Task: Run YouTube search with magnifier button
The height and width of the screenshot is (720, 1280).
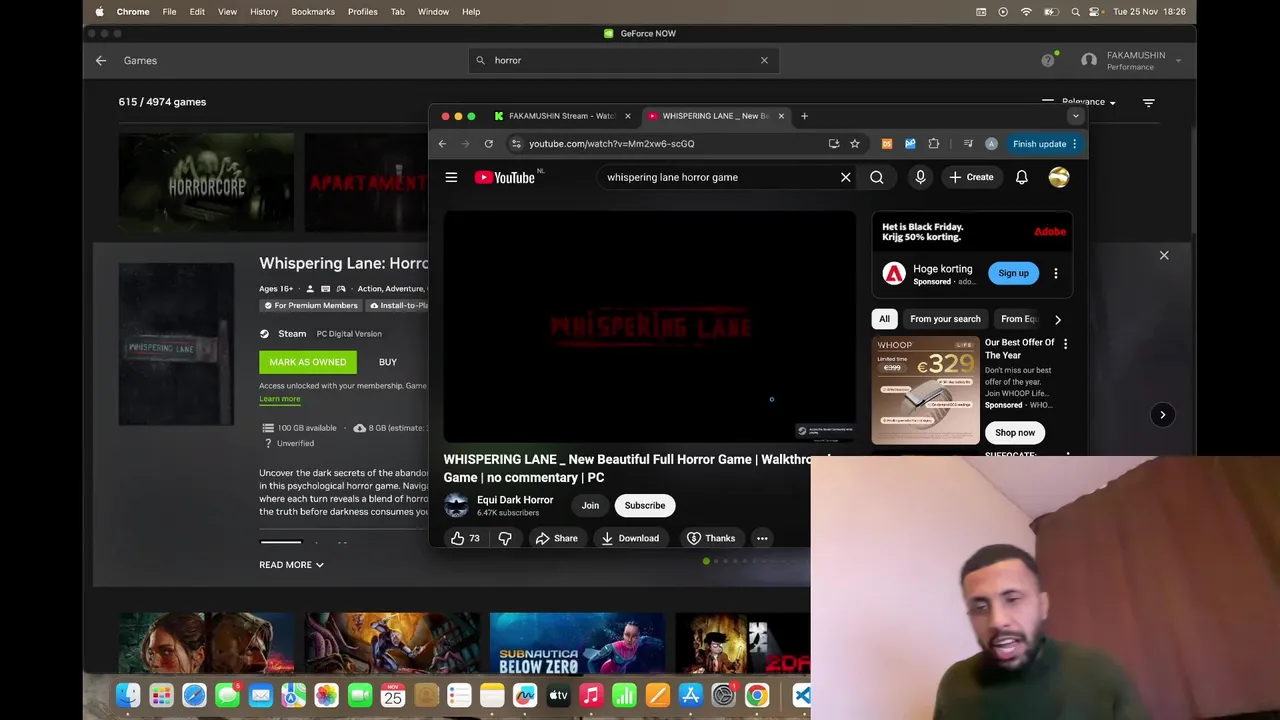Action: pos(877,177)
